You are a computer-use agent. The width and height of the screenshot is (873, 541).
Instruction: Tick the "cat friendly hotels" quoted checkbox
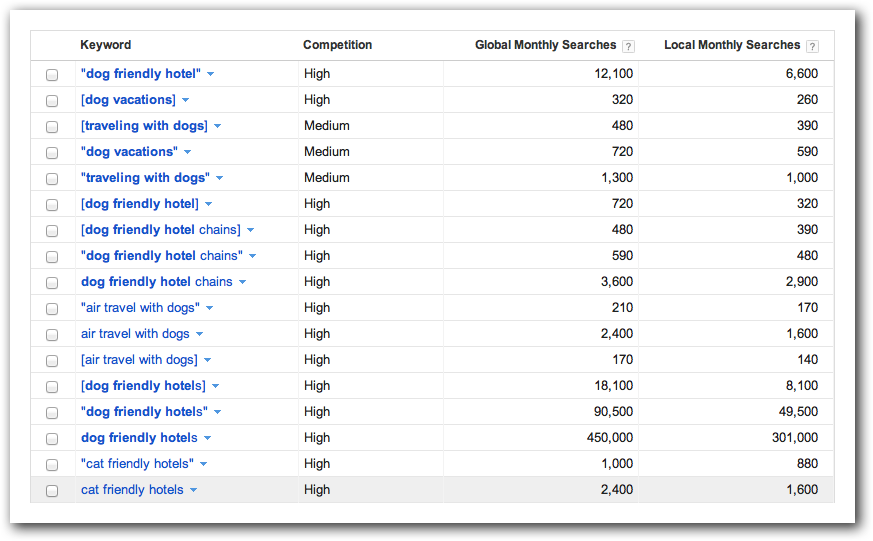click(x=52, y=465)
